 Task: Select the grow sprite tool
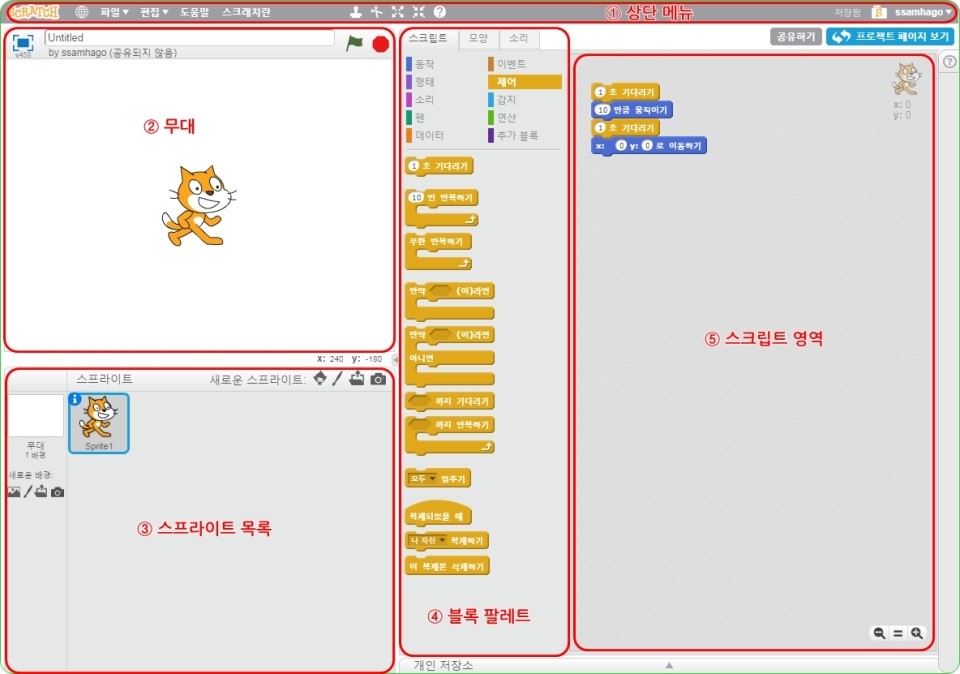(397, 12)
